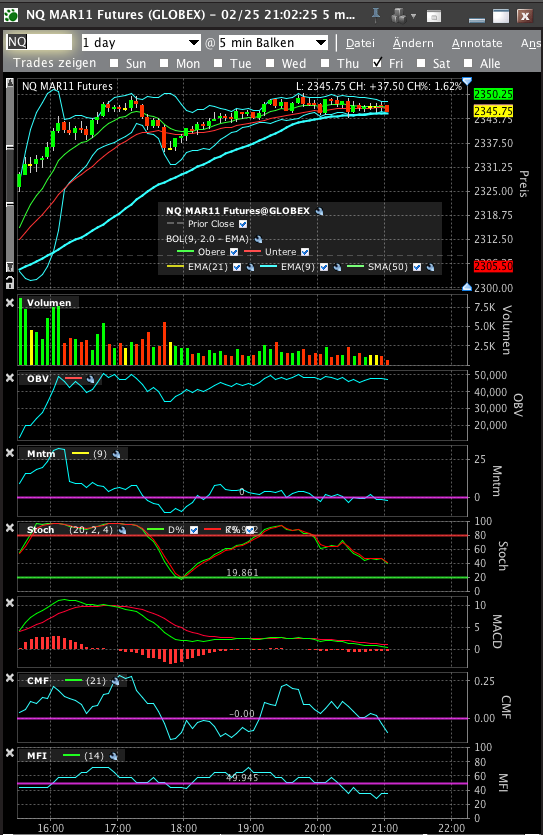Toggle the Stoch D% line checkbox
Screen dimensions: 543x835
pos(194,530)
